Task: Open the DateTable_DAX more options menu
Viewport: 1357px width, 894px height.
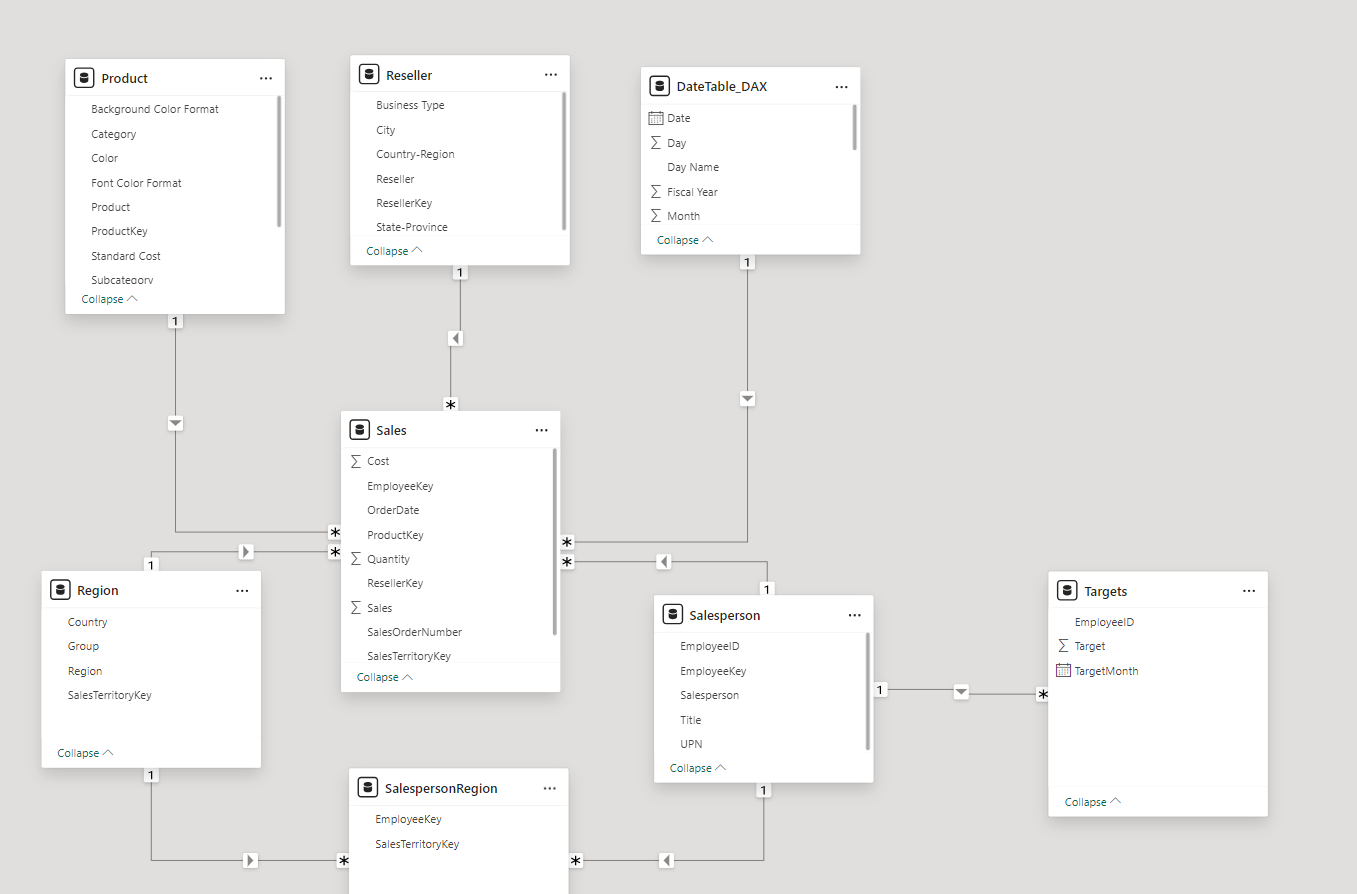Action: [x=841, y=87]
